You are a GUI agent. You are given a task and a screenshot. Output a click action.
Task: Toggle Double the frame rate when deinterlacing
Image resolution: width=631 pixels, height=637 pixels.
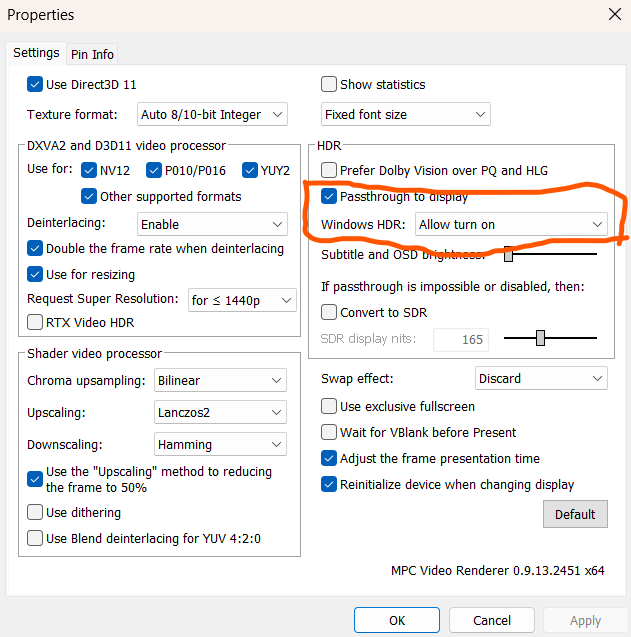(x=35, y=249)
